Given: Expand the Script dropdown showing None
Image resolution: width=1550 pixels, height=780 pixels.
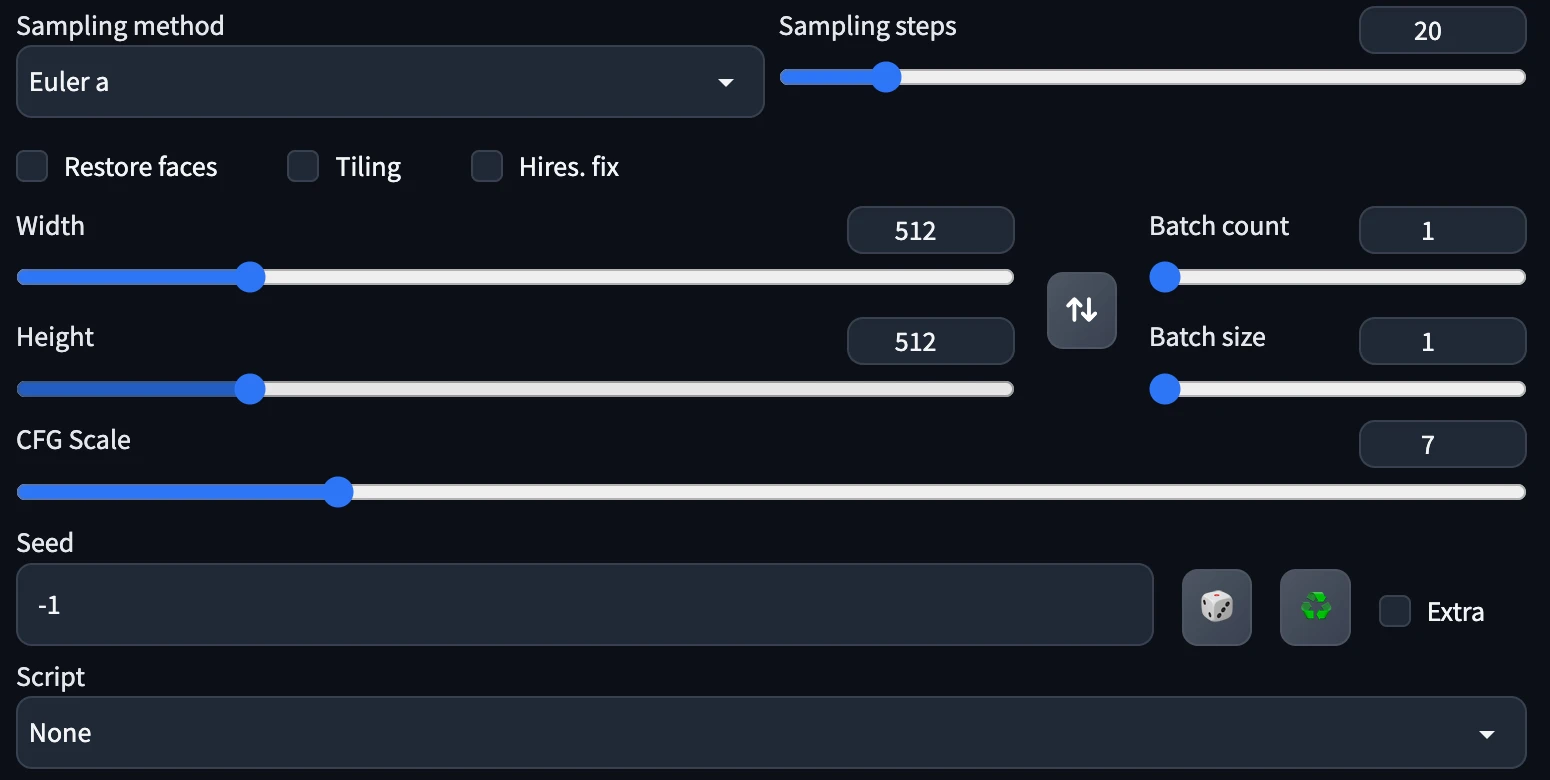Looking at the screenshot, I should [x=771, y=733].
